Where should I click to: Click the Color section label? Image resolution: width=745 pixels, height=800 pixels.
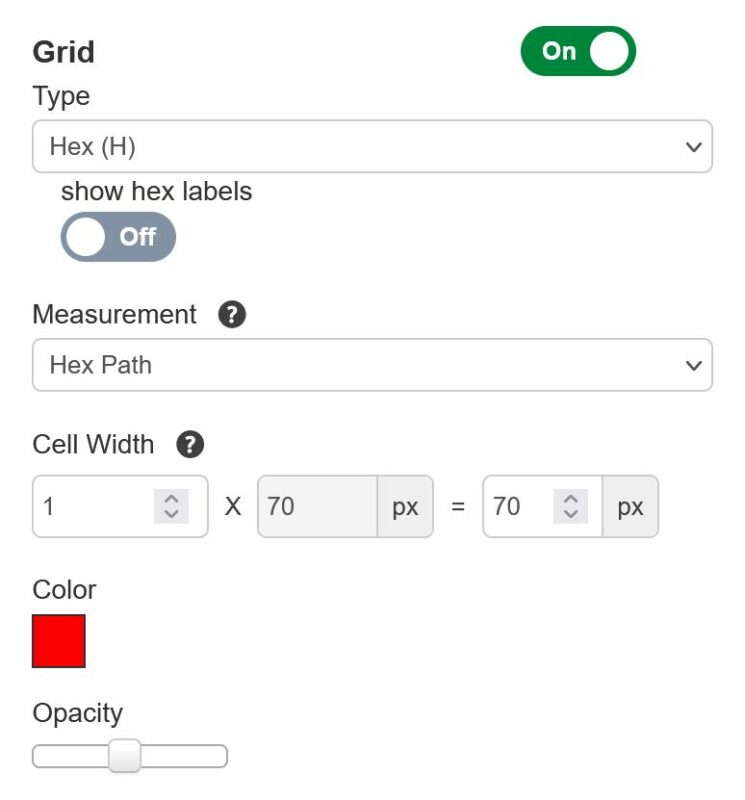pyautogui.click(x=63, y=590)
